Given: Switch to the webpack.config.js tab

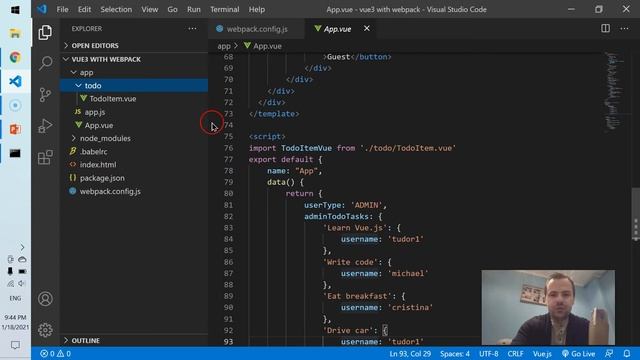Looking at the screenshot, I should click(x=256, y=29).
